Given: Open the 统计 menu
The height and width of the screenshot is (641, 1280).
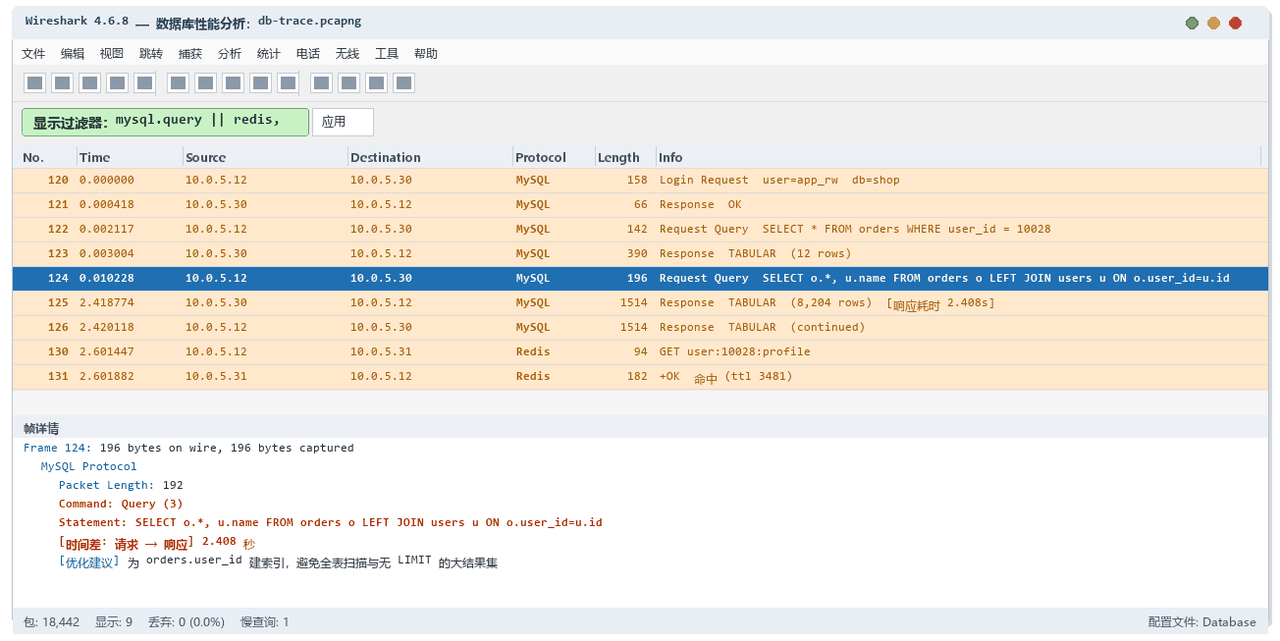Looking at the screenshot, I should pyautogui.click(x=268, y=54).
